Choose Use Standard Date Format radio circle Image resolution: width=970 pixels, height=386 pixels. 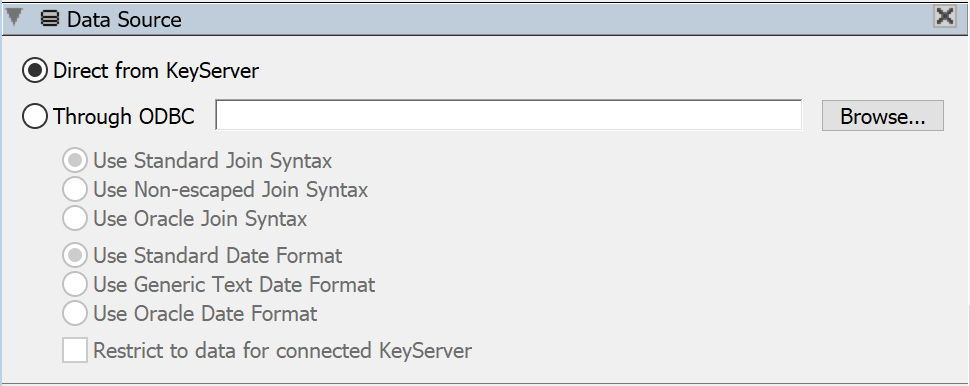74,255
